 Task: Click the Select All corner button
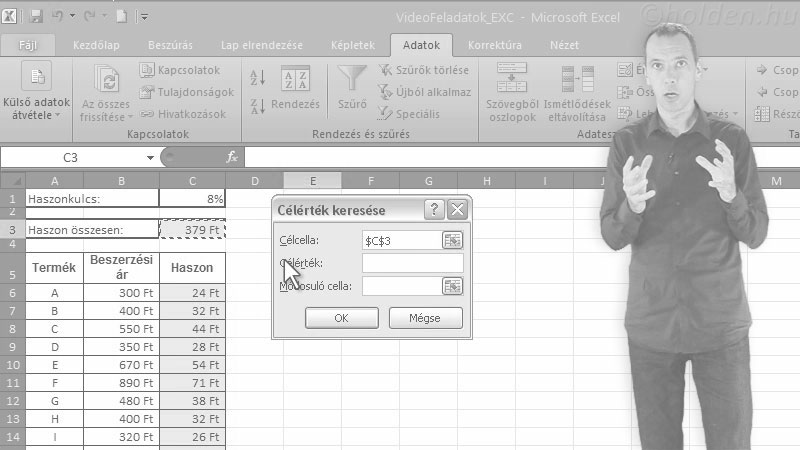point(13,181)
